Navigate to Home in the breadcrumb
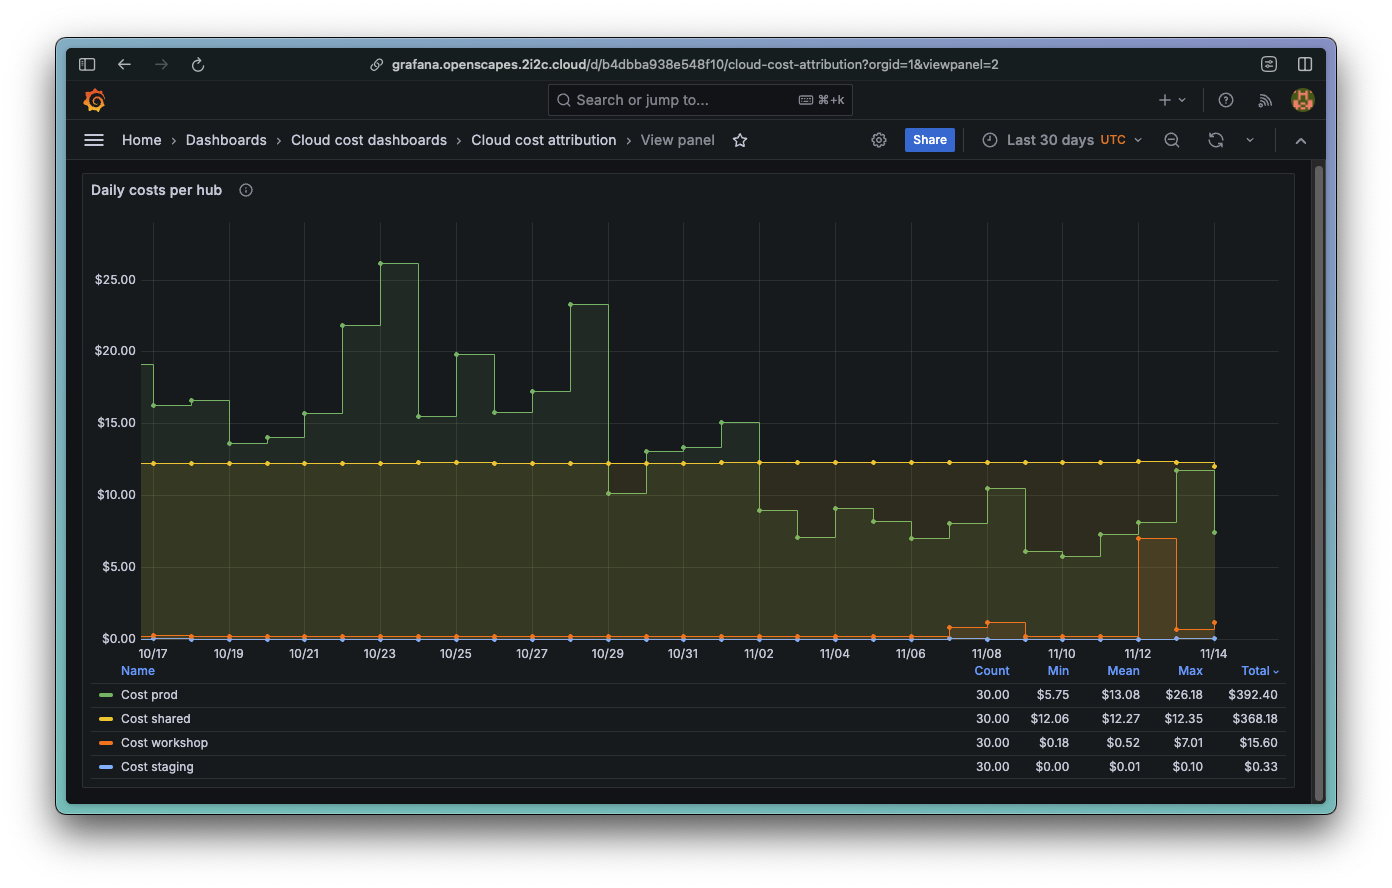This screenshot has width=1392, height=888. pyautogui.click(x=141, y=140)
